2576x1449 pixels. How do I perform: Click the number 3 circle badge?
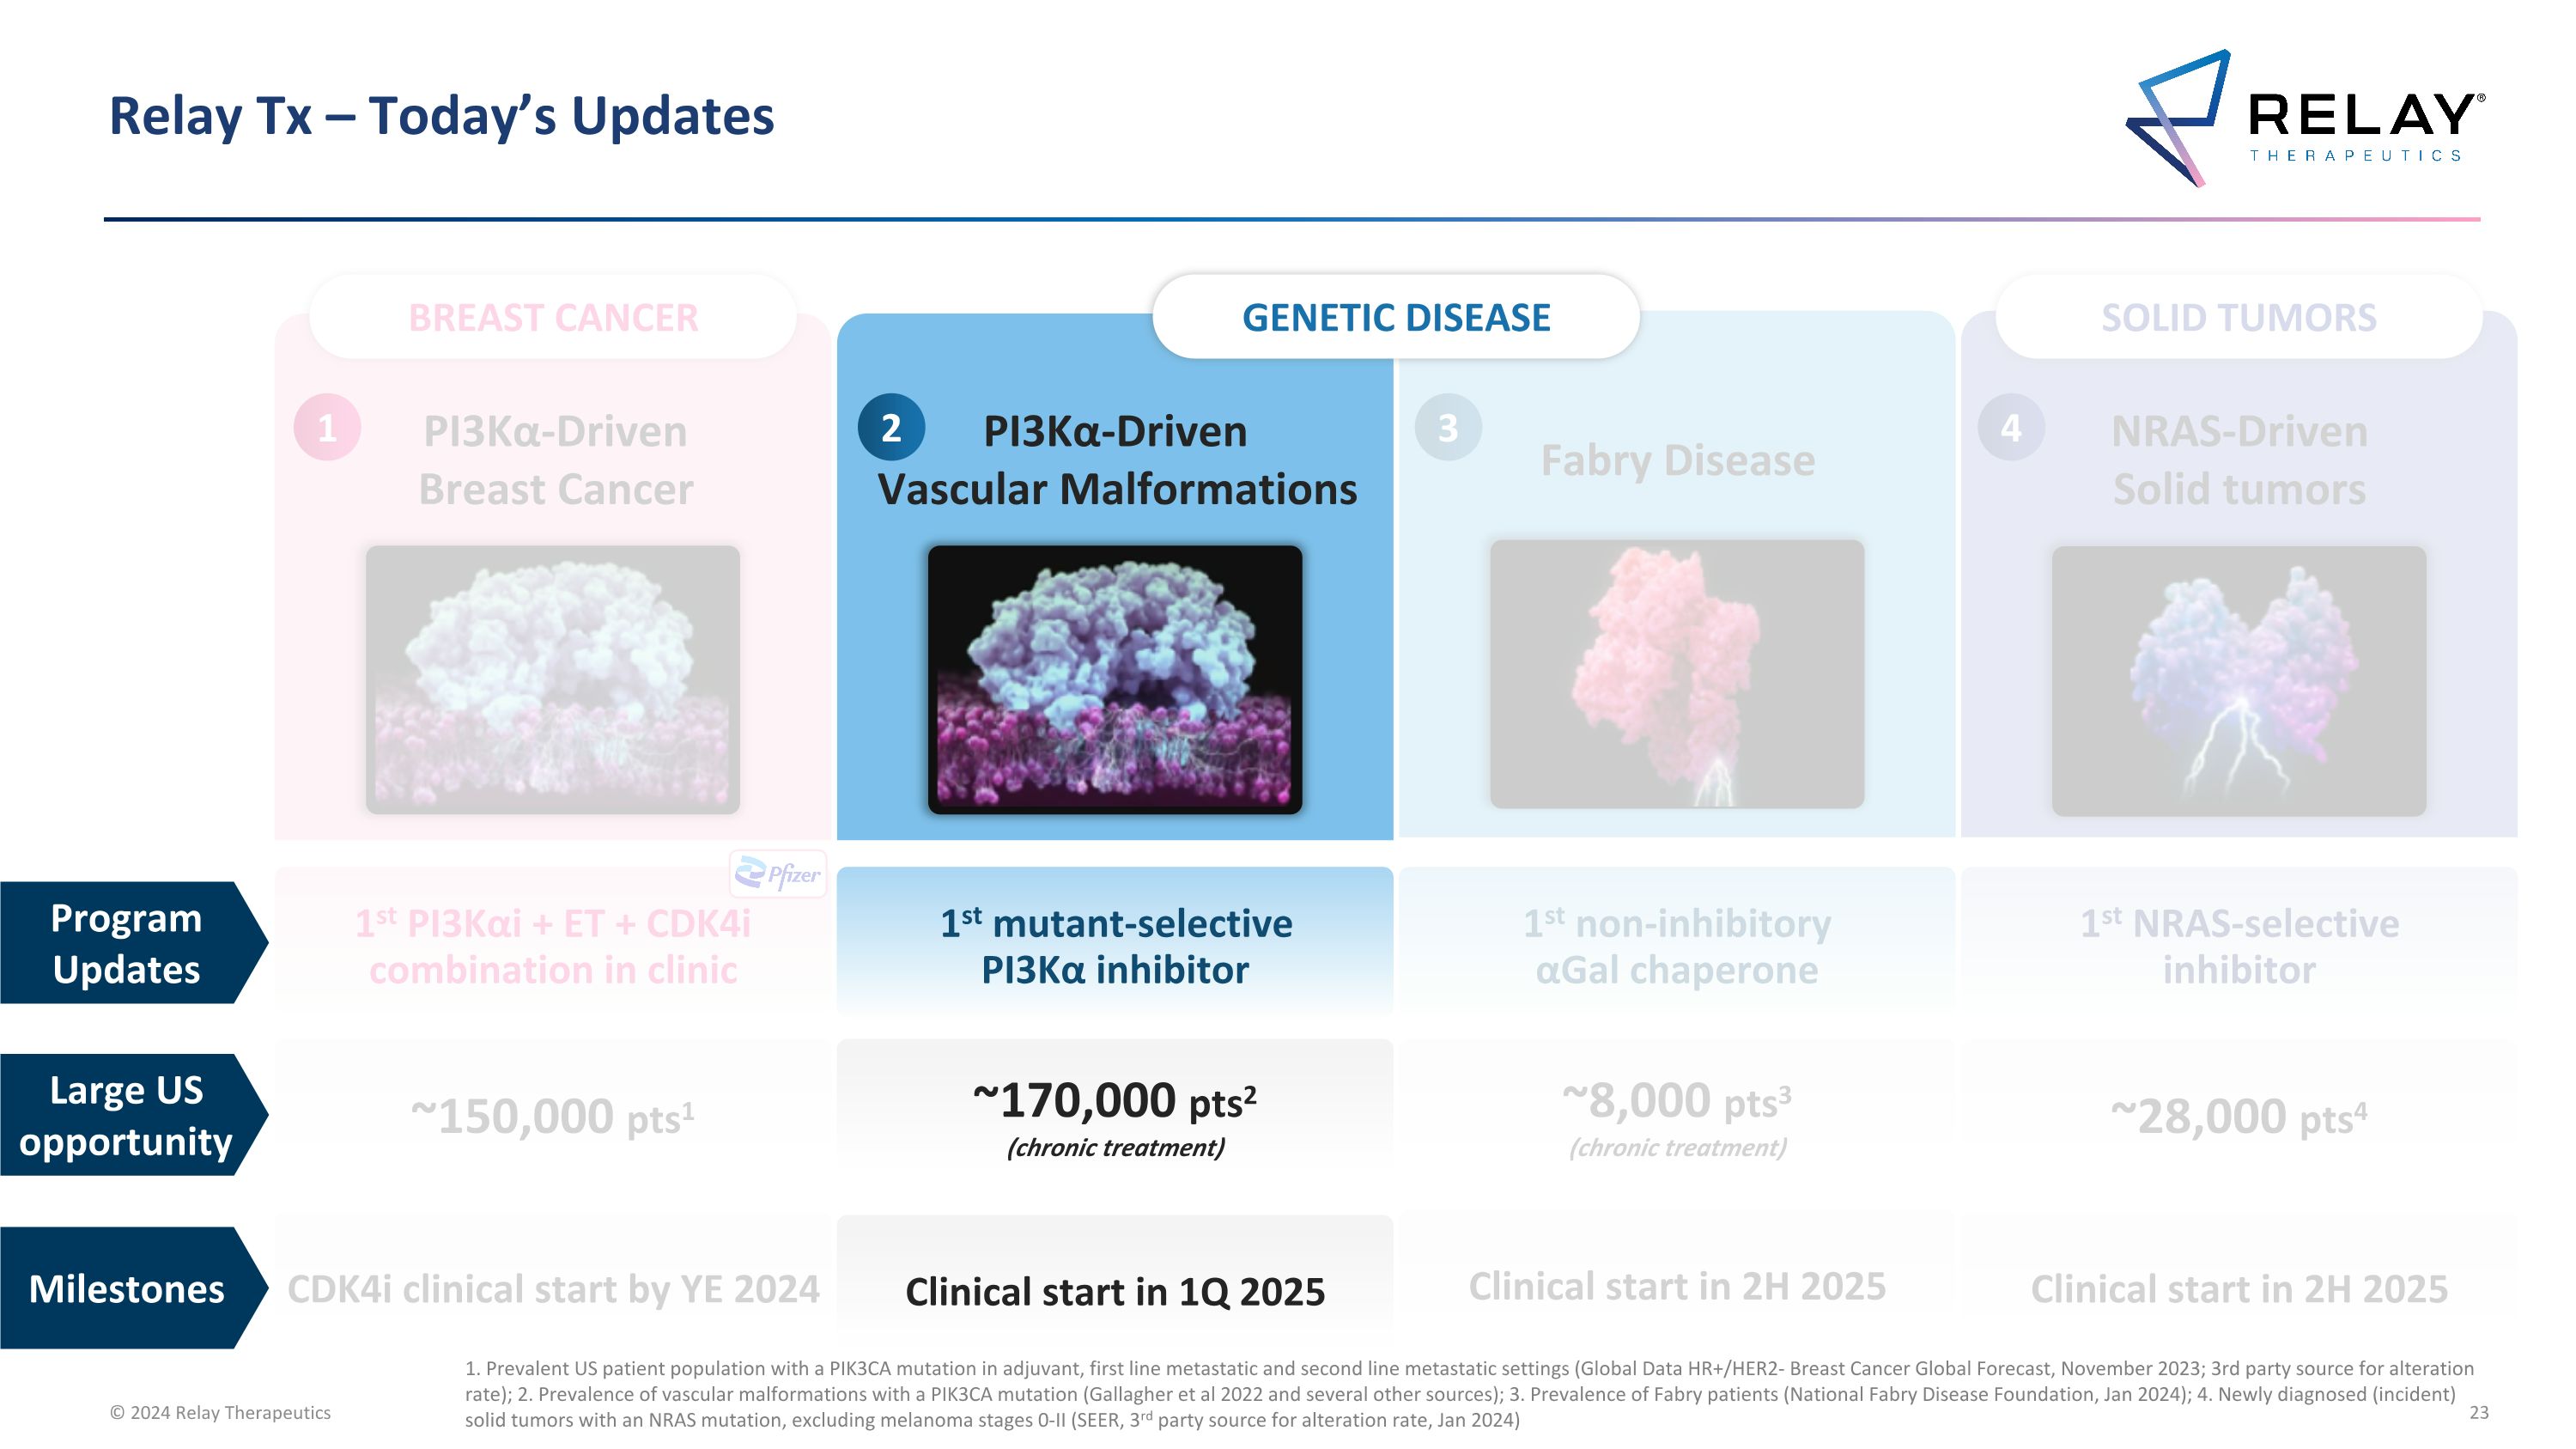[x=1447, y=428]
